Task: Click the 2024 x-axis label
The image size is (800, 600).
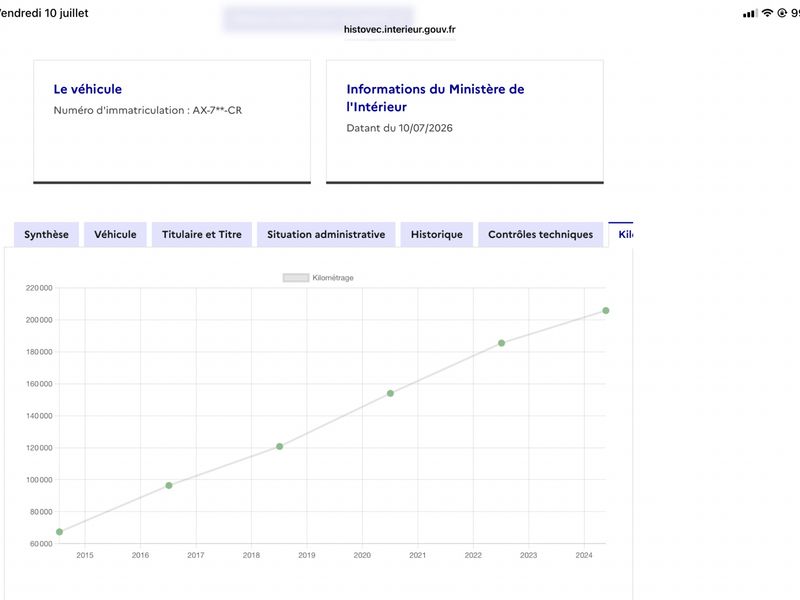Action: click(x=584, y=555)
